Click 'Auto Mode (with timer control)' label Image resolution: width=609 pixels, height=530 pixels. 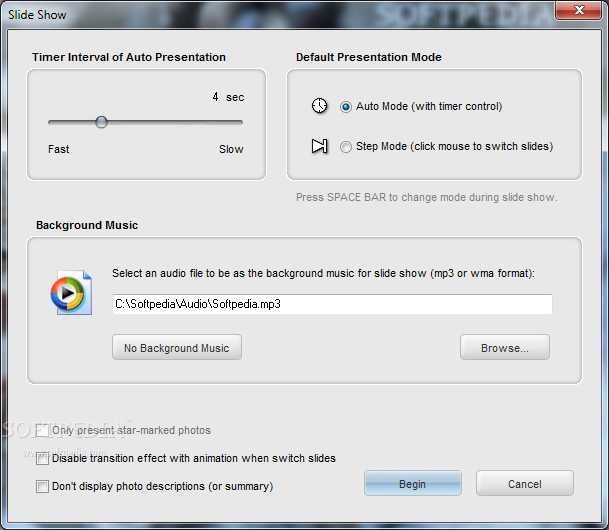[x=429, y=106]
